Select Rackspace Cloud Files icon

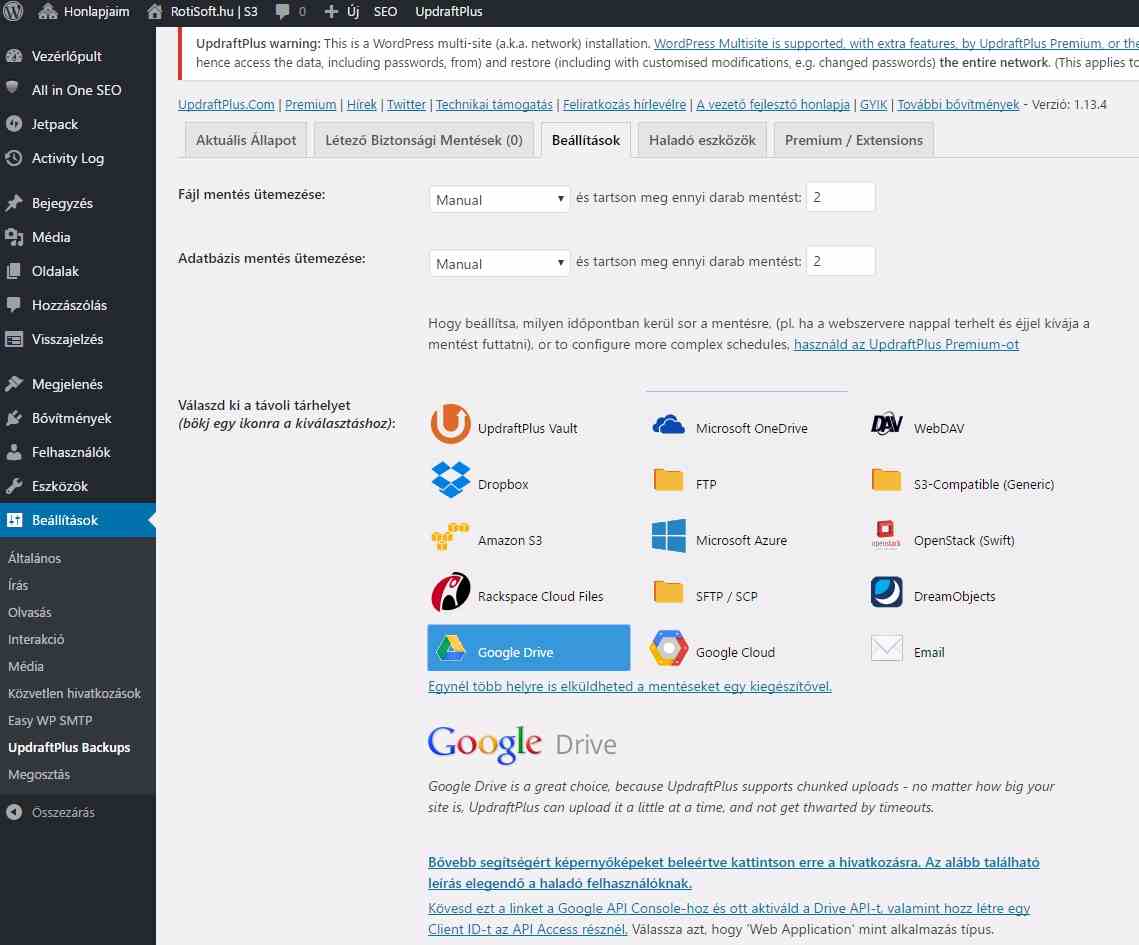pos(450,591)
